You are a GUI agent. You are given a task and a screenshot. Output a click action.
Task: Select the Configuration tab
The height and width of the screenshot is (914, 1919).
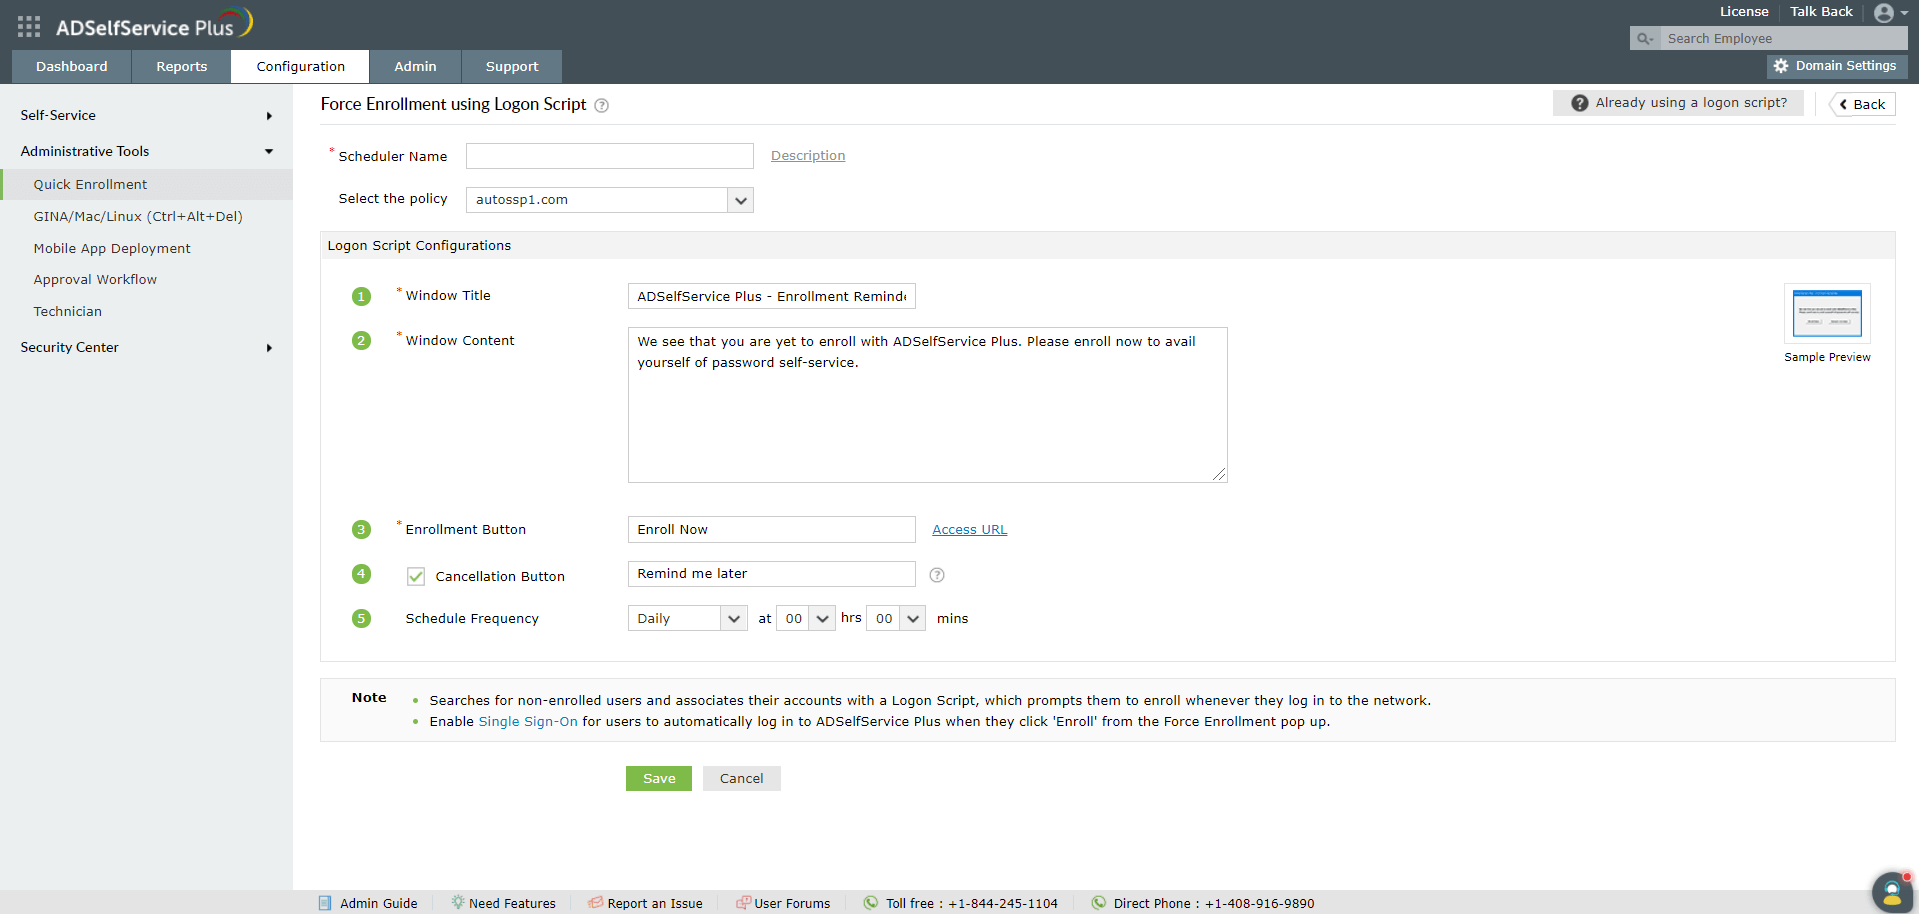click(x=300, y=67)
